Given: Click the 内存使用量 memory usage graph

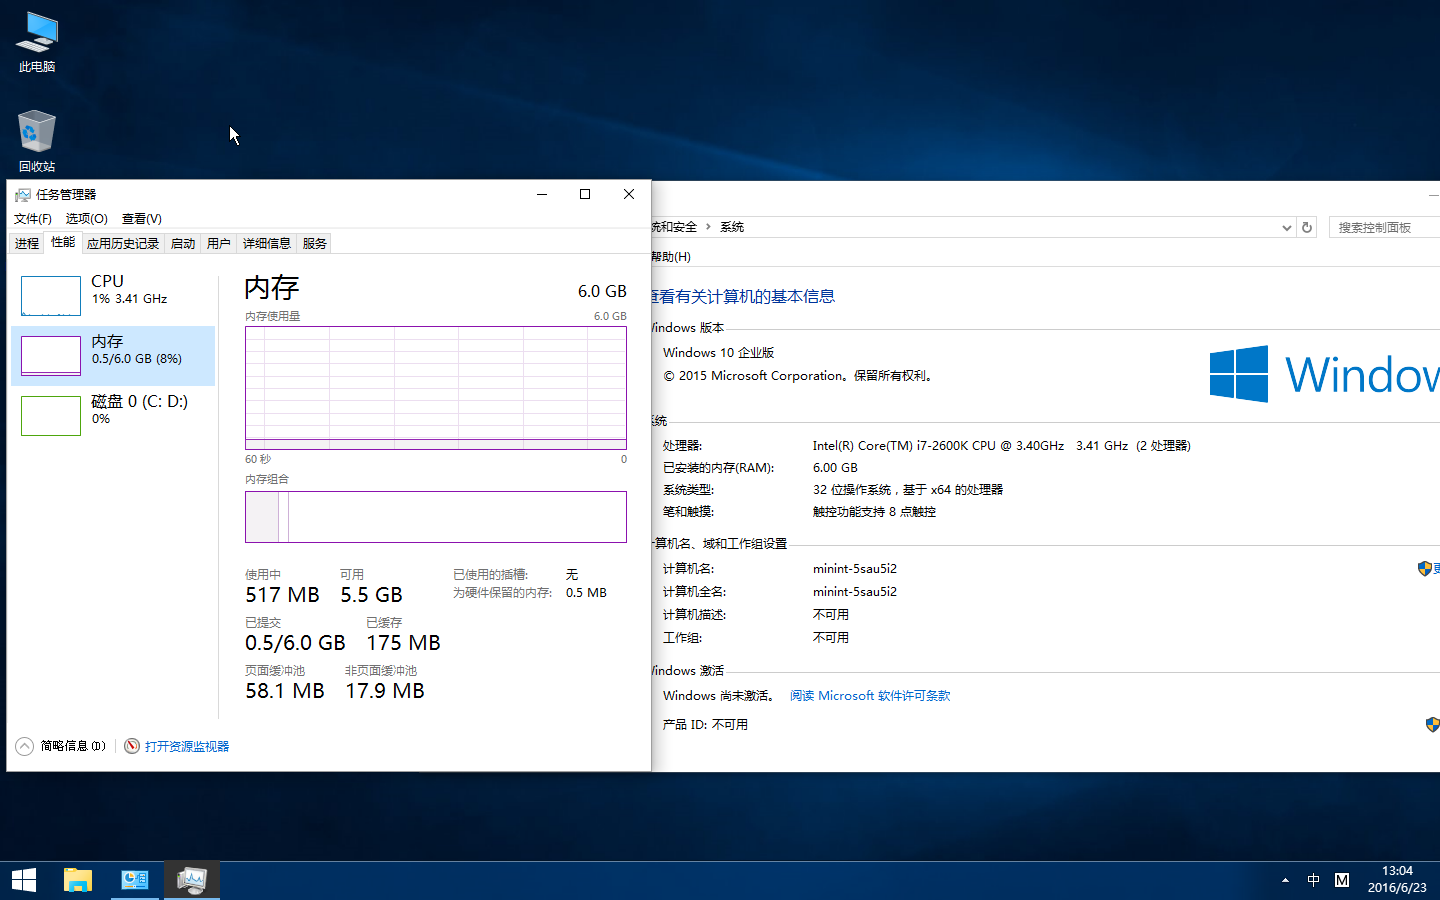Looking at the screenshot, I should point(436,388).
